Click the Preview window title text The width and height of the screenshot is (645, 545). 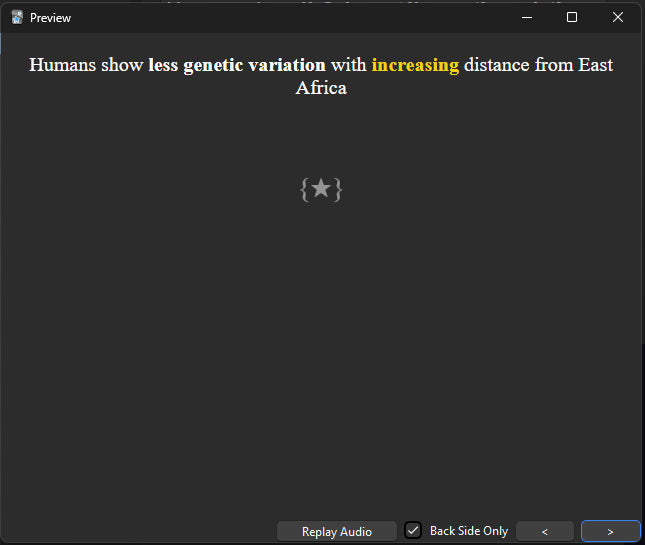(x=50, y=18)
